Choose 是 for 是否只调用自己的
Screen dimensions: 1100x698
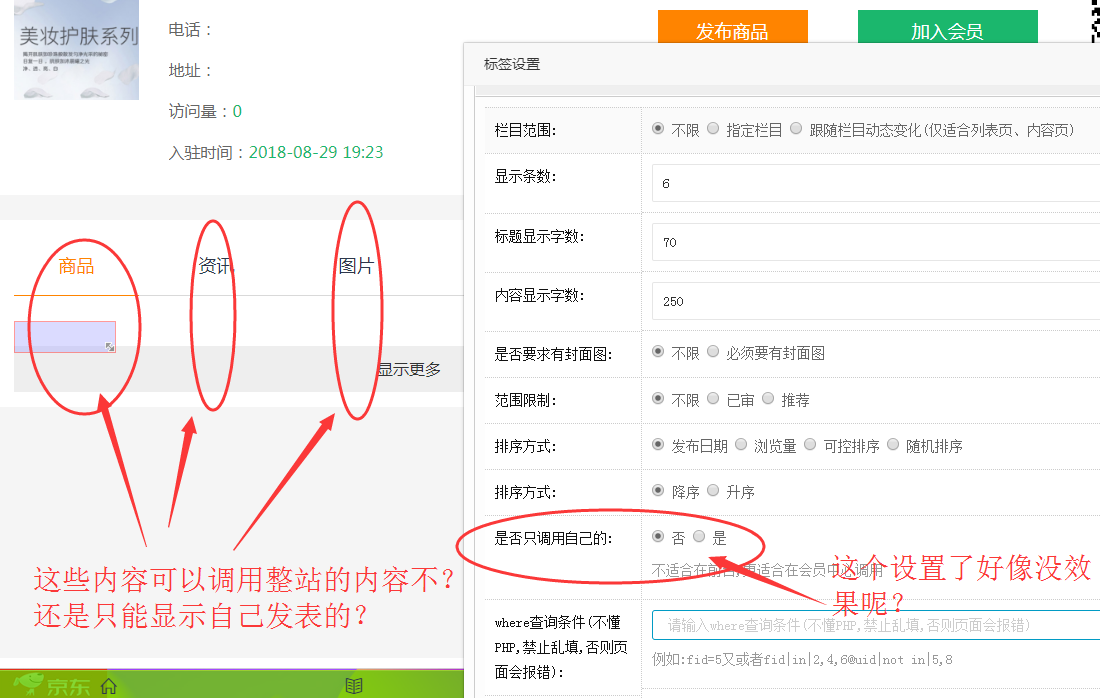point(699,537)
